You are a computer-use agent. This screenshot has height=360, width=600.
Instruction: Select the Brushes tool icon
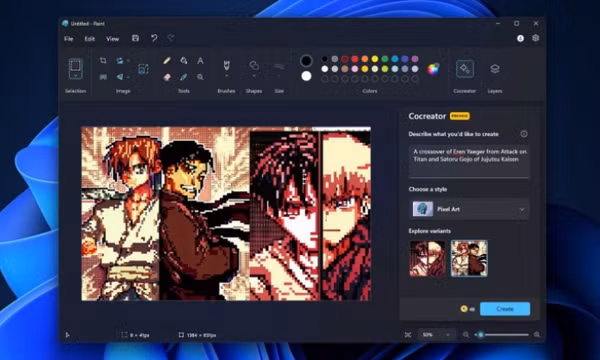point(226,65)
